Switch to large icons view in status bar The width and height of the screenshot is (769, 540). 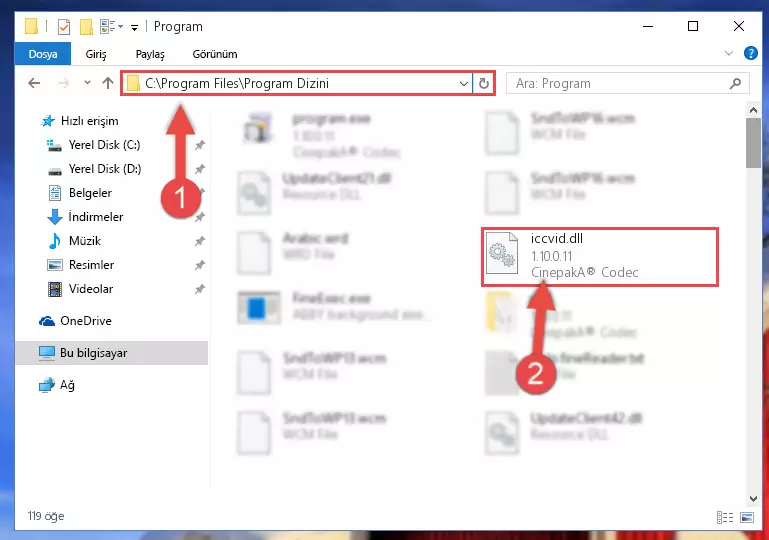pyautogui.click(x=747, y=517)
